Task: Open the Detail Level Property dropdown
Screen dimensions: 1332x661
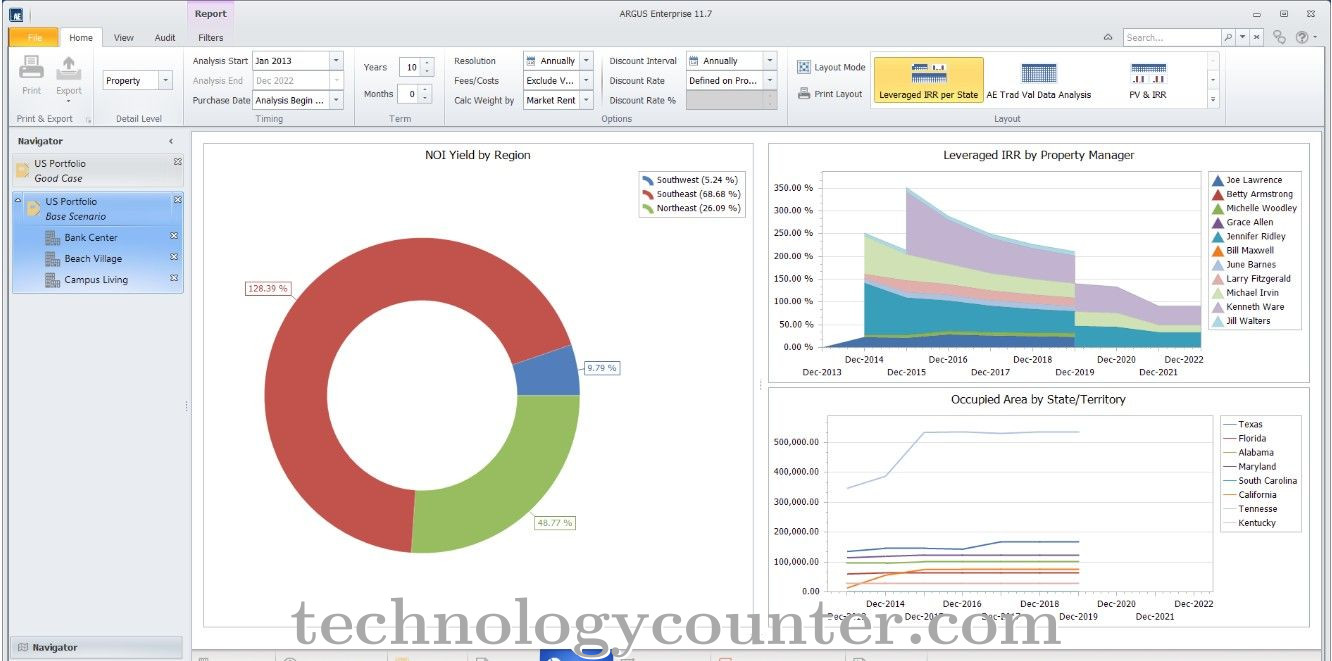Action: [165, 81]
